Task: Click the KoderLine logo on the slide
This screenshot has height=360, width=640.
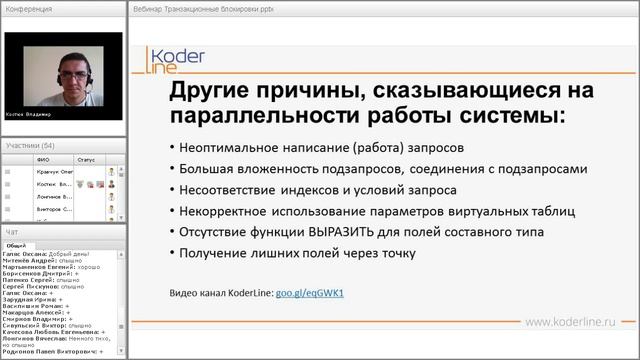Action: [176, 60]
